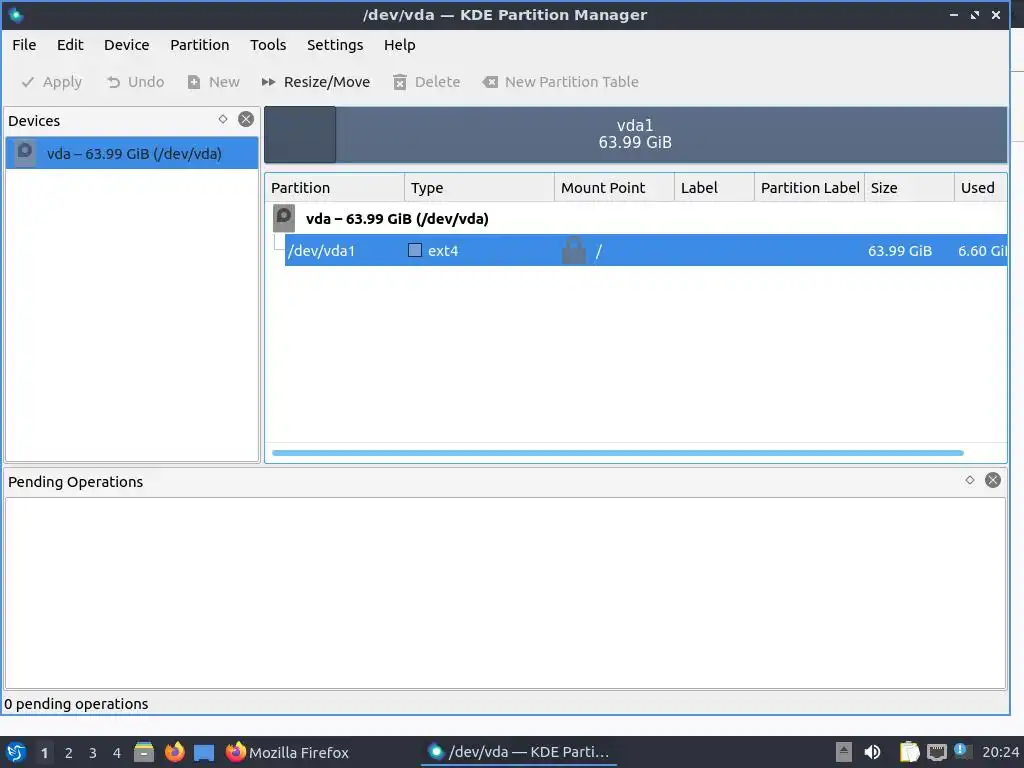Click the removable media tray icon

(x=844, y=752)
